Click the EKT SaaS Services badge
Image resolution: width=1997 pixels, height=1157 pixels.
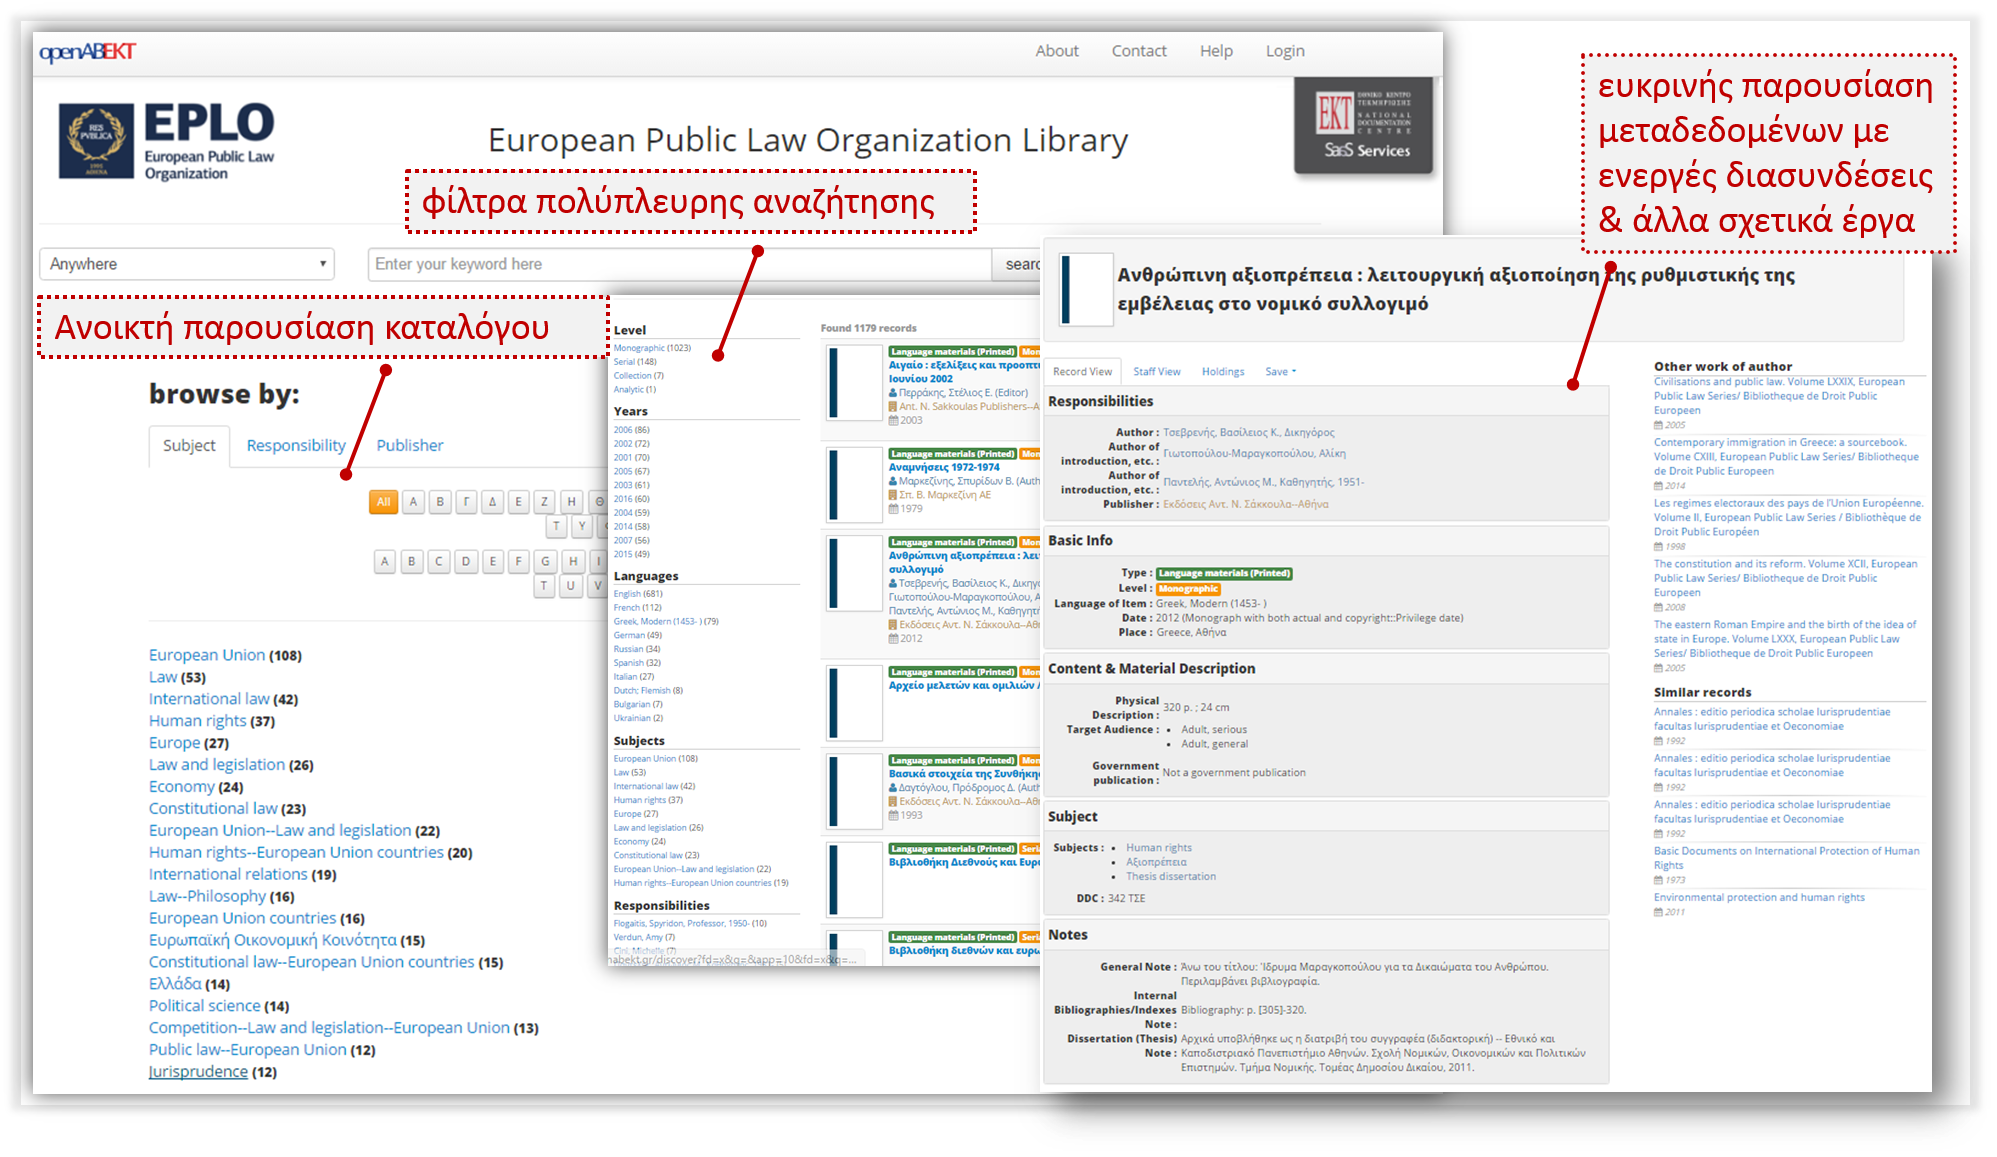click(1364, 125)
